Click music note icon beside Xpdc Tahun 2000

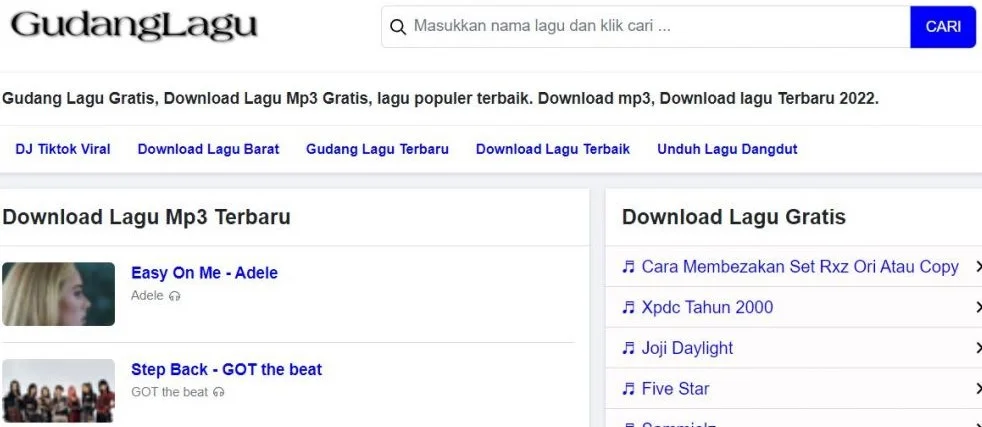tap(628, 308)
